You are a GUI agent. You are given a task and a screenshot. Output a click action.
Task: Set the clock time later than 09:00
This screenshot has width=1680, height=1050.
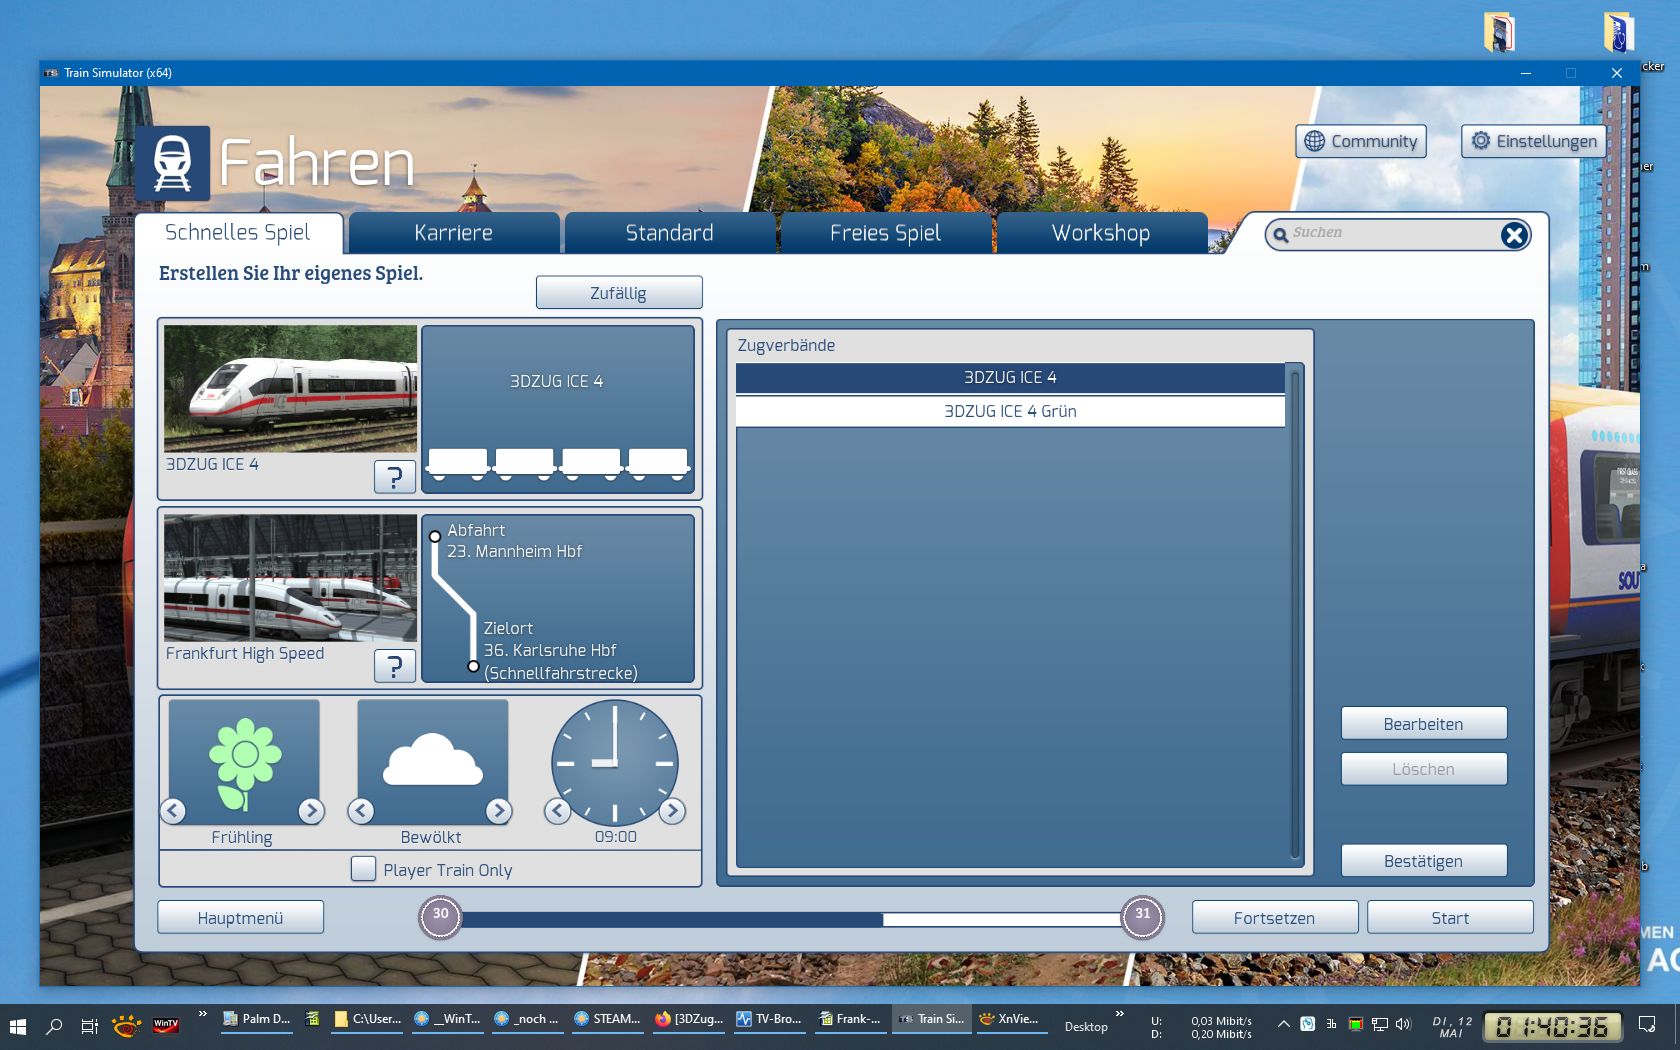click(x=672, y=811)
